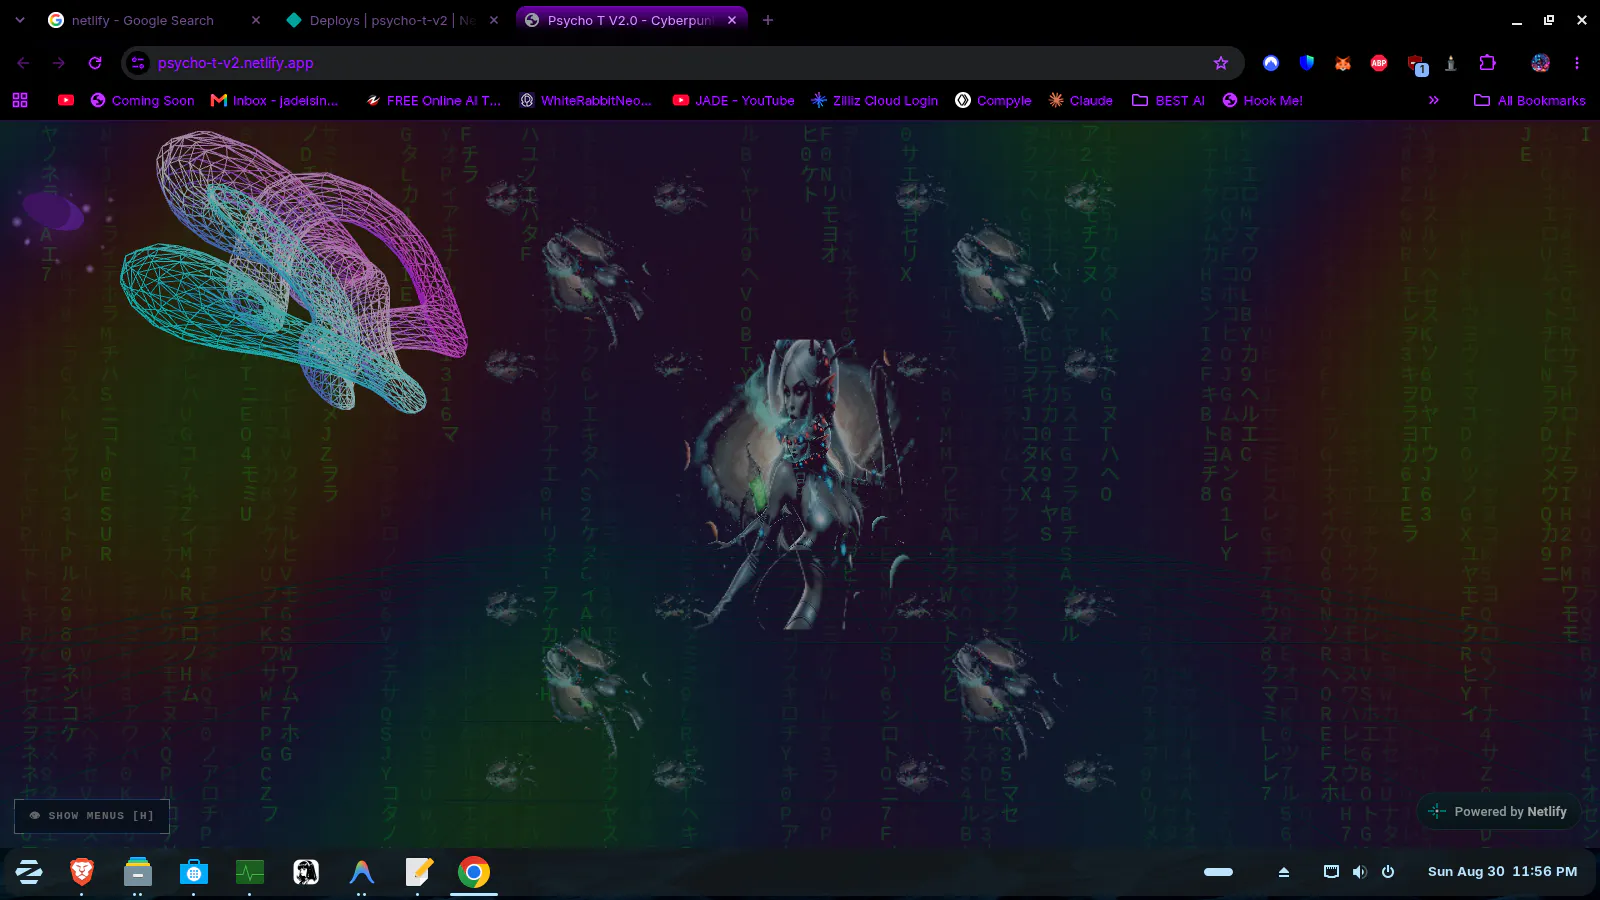Open the Coming Soon bookmark
Screen dimensions: 1600x900
tap(142, 100)
